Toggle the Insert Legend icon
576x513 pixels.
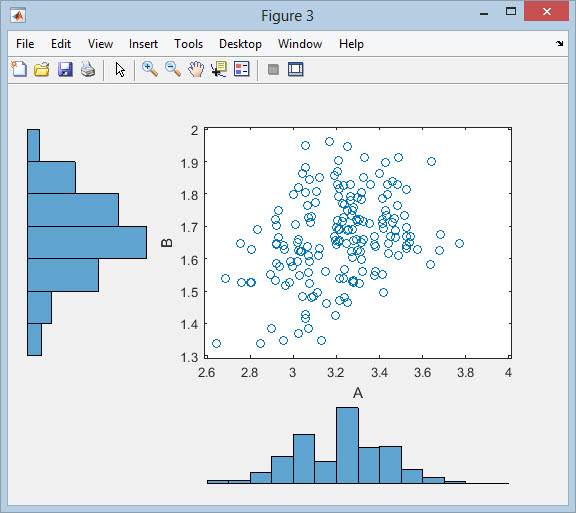point(242,69)
